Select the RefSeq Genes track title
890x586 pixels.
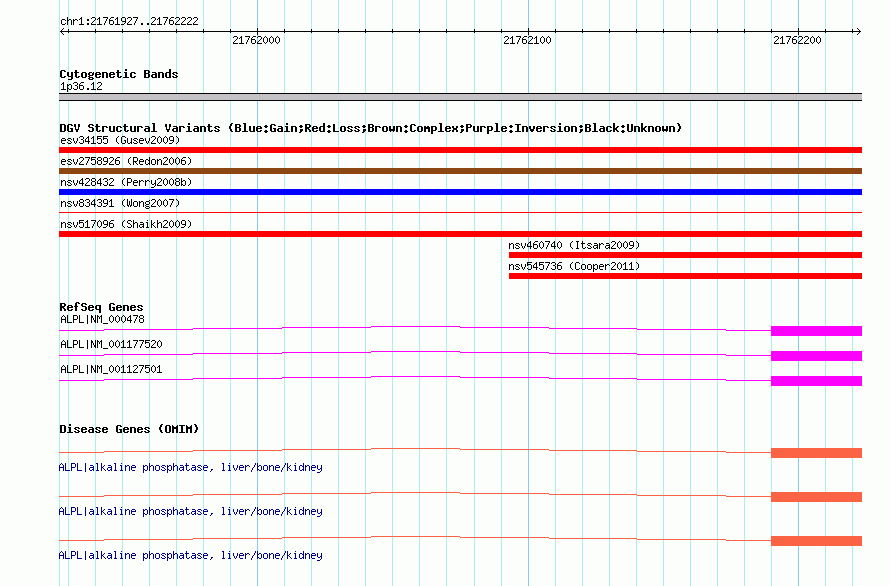[101, 307]
